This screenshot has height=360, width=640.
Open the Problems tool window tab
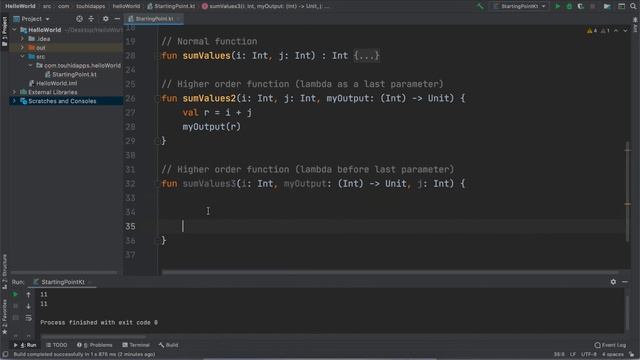(x=94, y=345)
